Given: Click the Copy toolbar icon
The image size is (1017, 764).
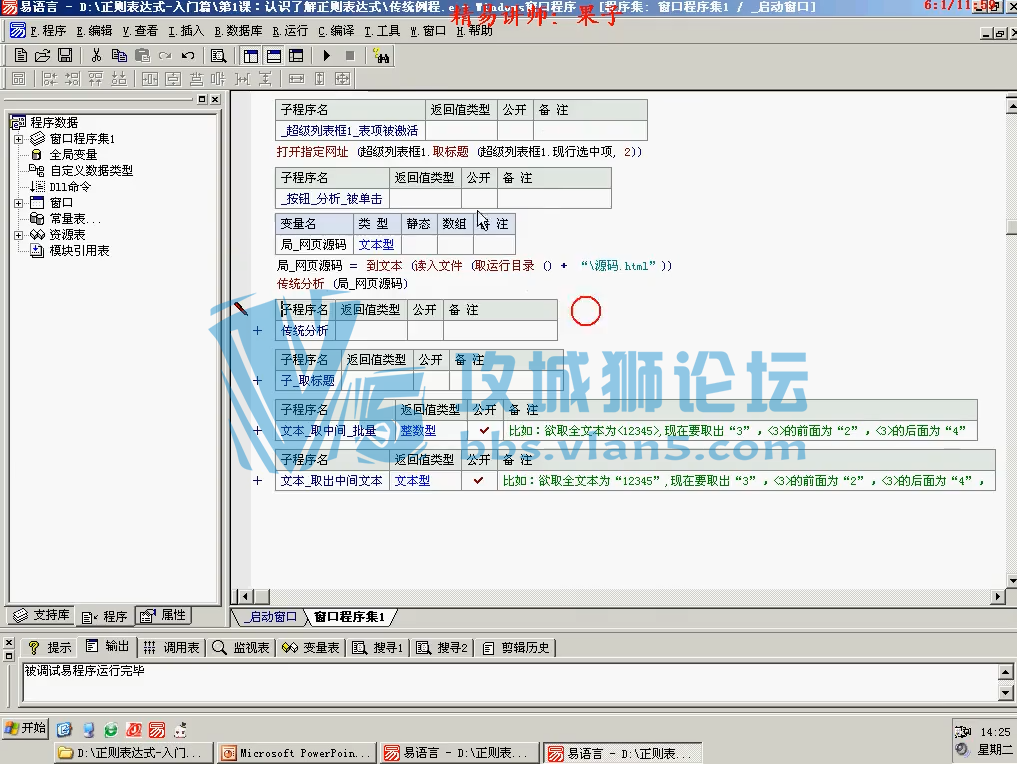Looking at the screenshot, I should point(119,56).
